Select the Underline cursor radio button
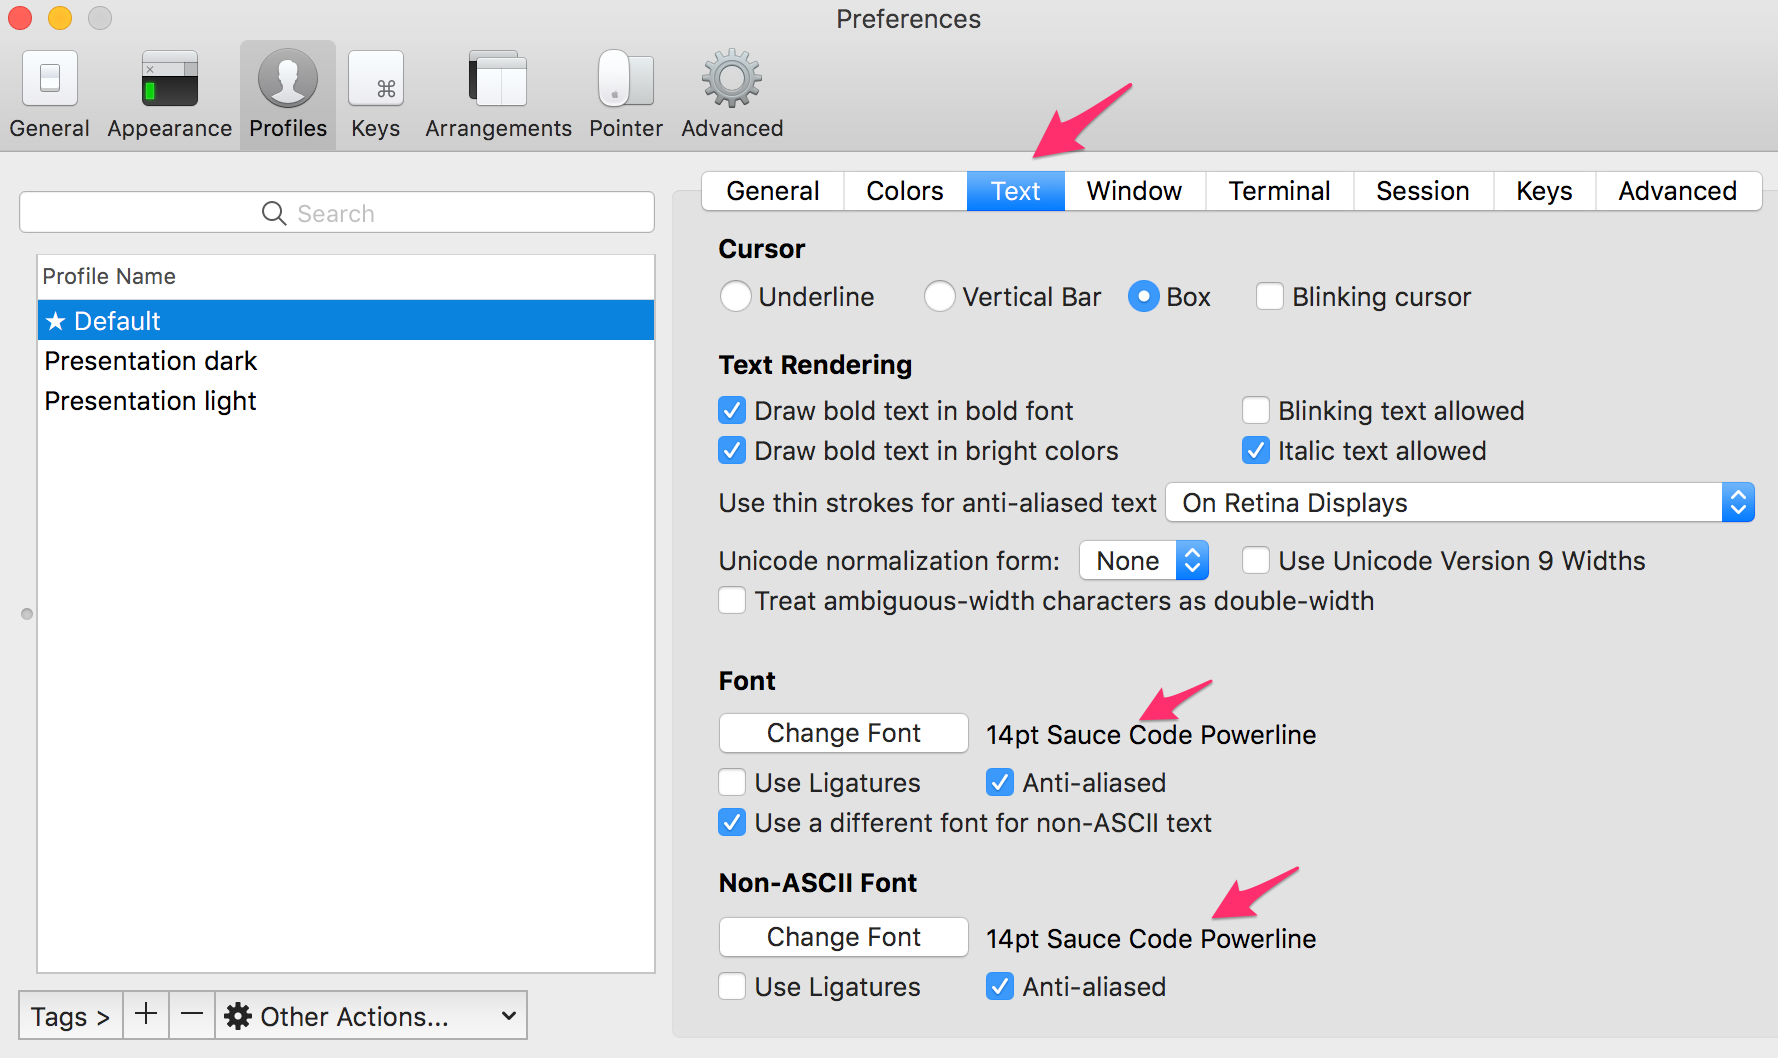 pos(736,297)
